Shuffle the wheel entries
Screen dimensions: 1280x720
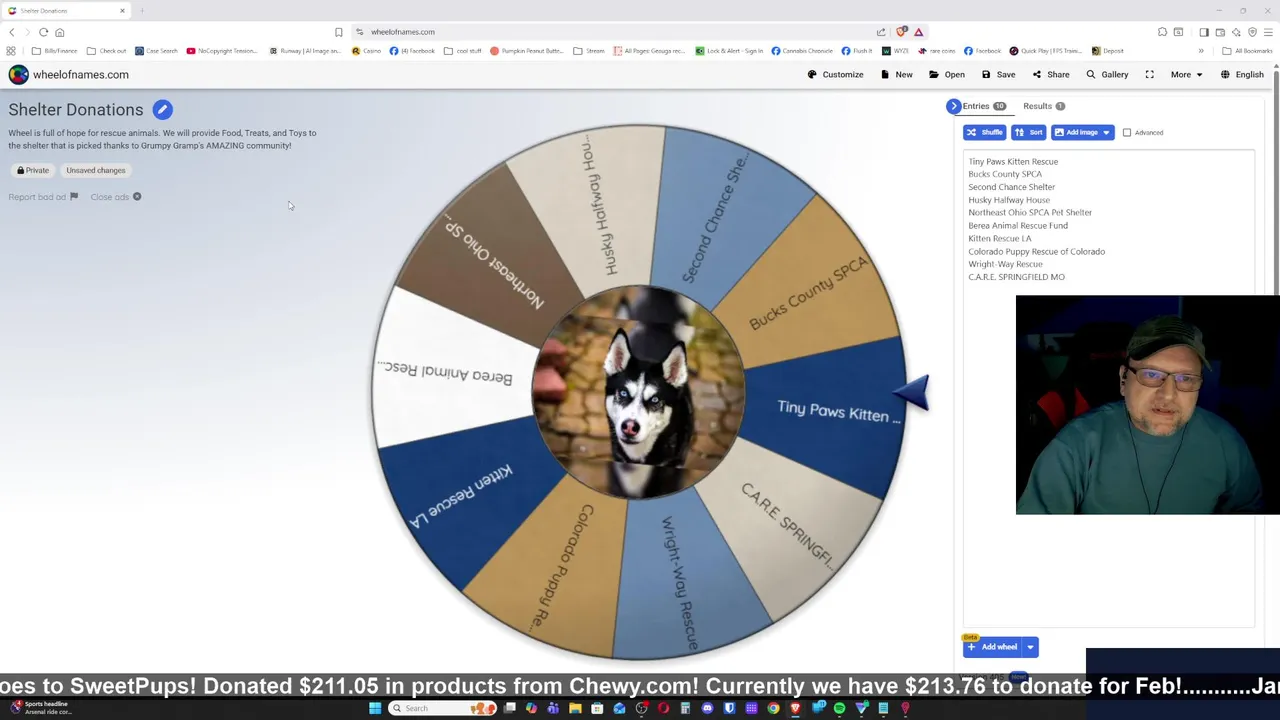tap(984, 132)
